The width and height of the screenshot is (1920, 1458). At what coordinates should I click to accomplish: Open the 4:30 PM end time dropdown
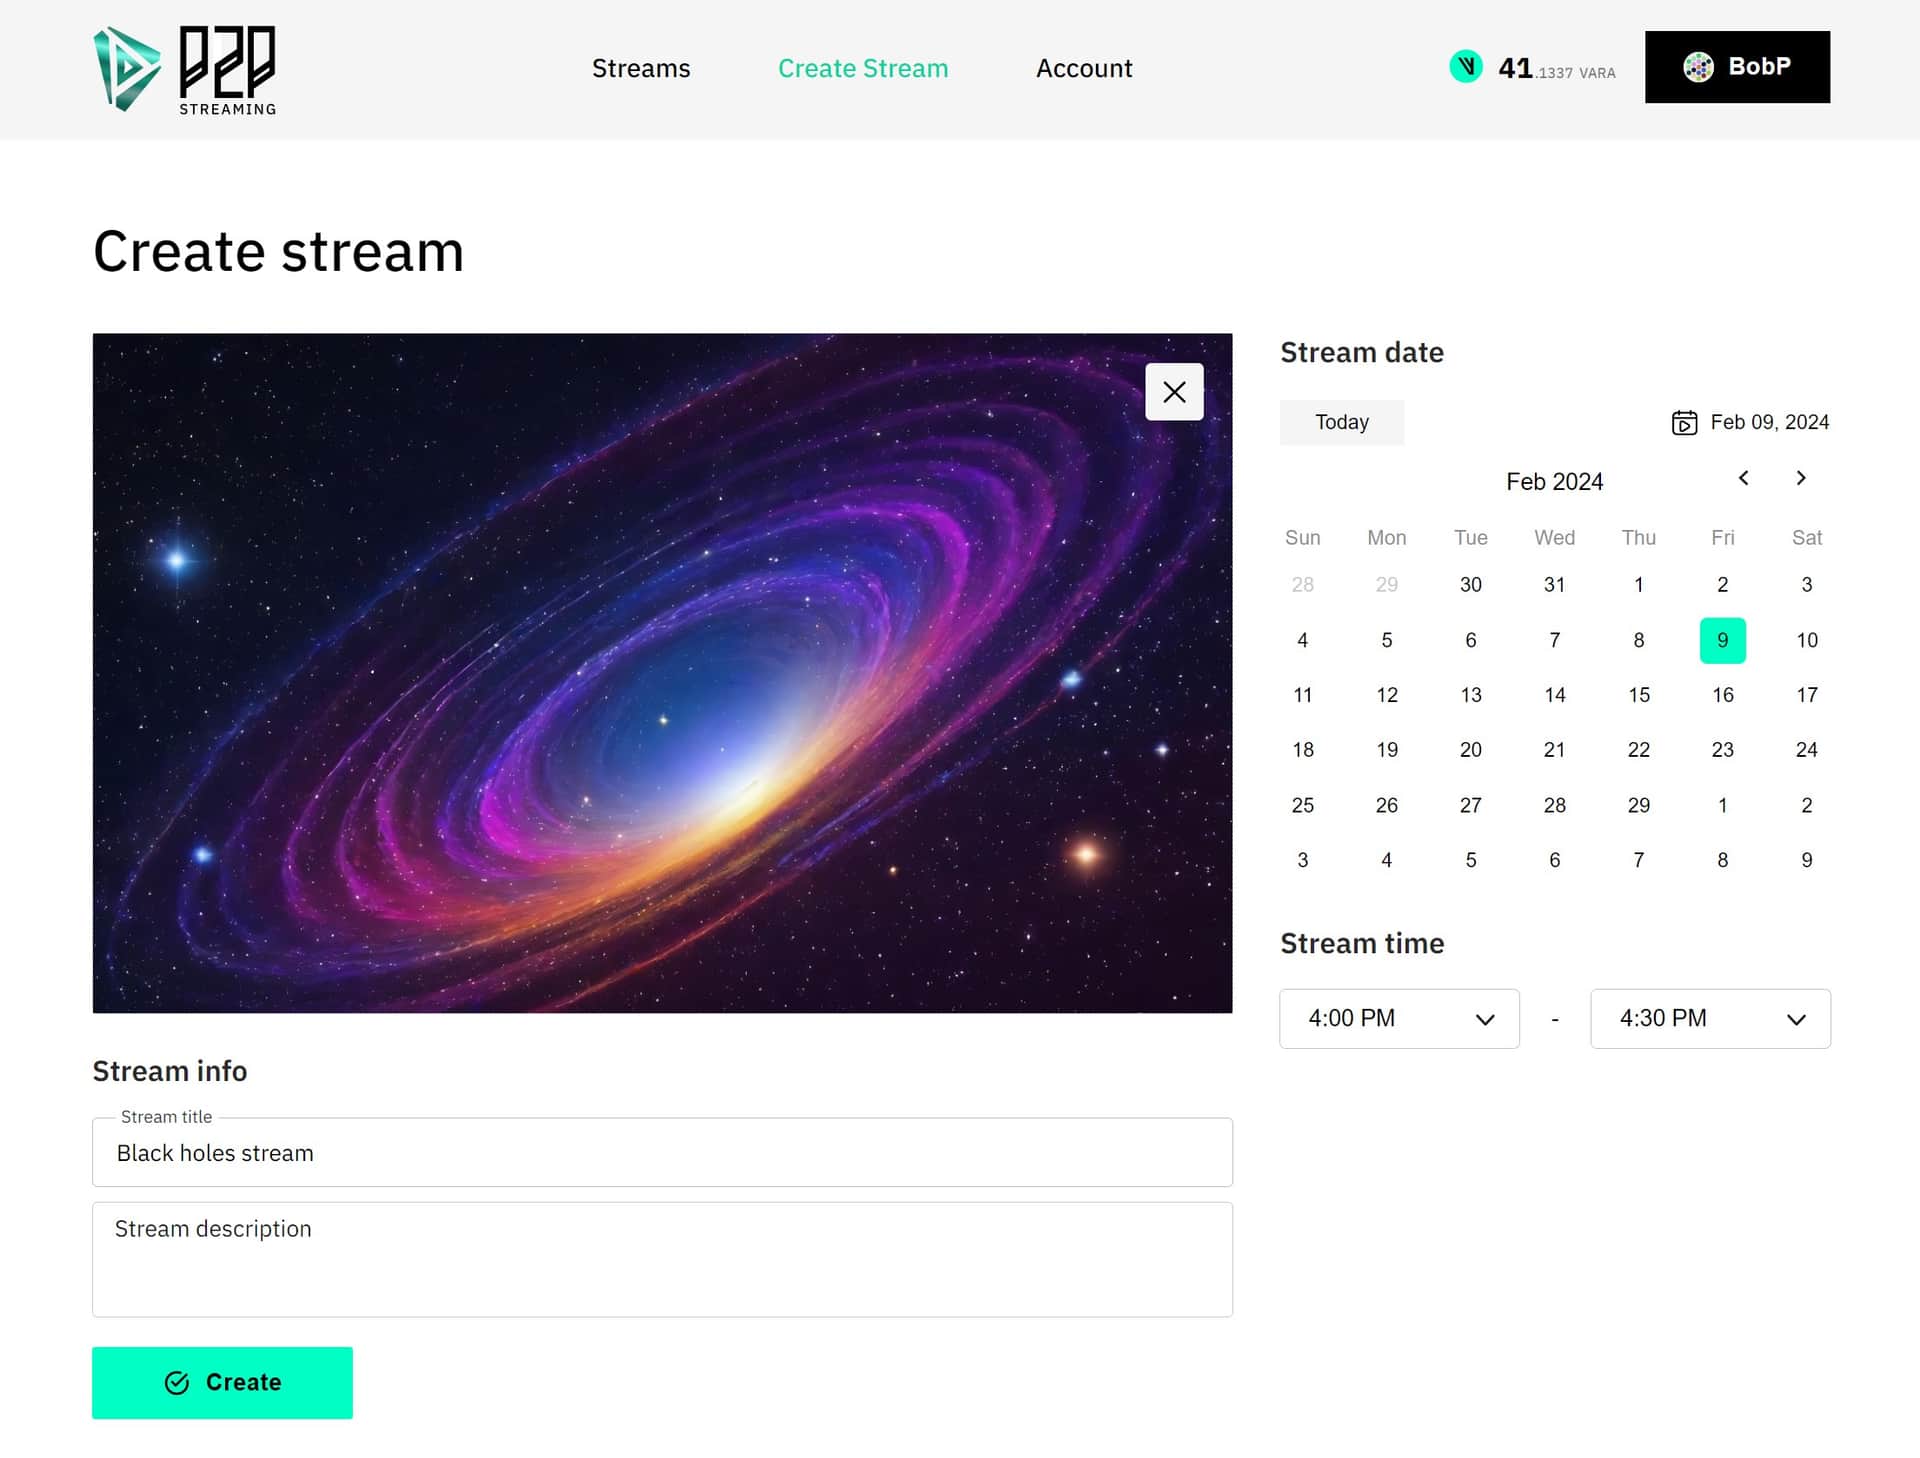[x=1710, y=1018]
